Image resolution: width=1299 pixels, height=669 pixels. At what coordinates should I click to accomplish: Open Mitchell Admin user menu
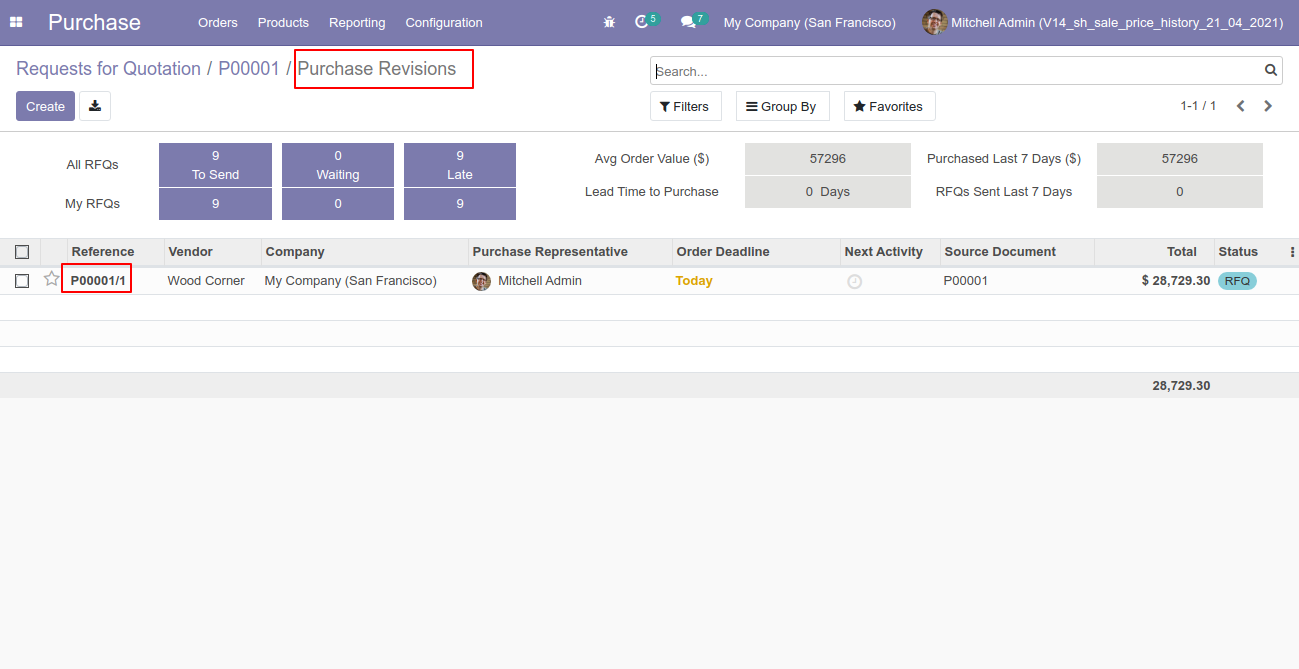point(1104,22)
